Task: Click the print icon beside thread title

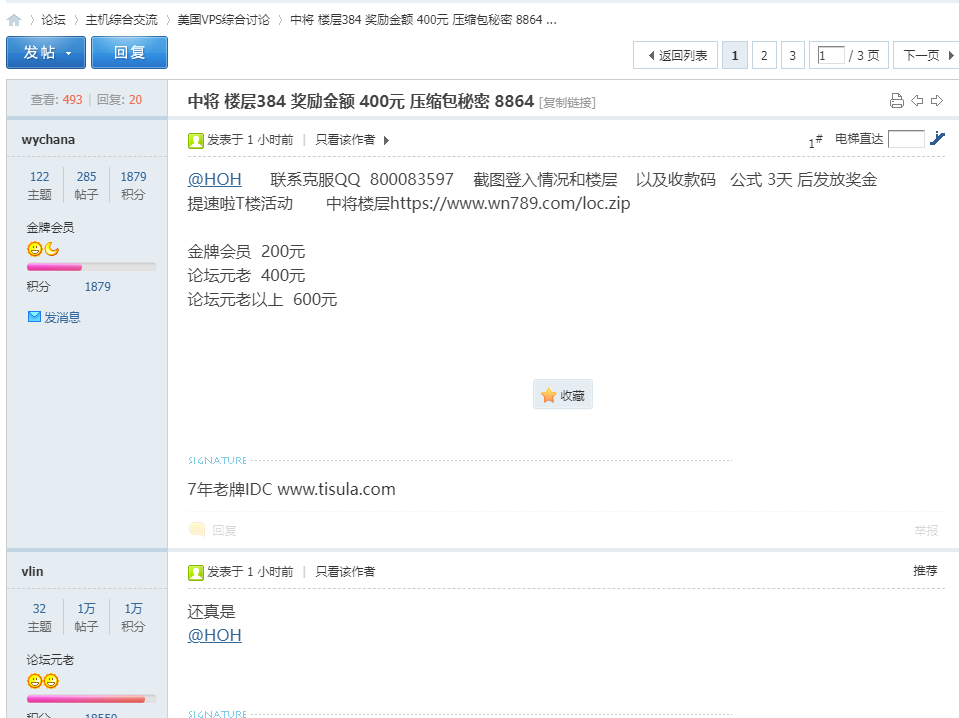Action: point(896,100)
